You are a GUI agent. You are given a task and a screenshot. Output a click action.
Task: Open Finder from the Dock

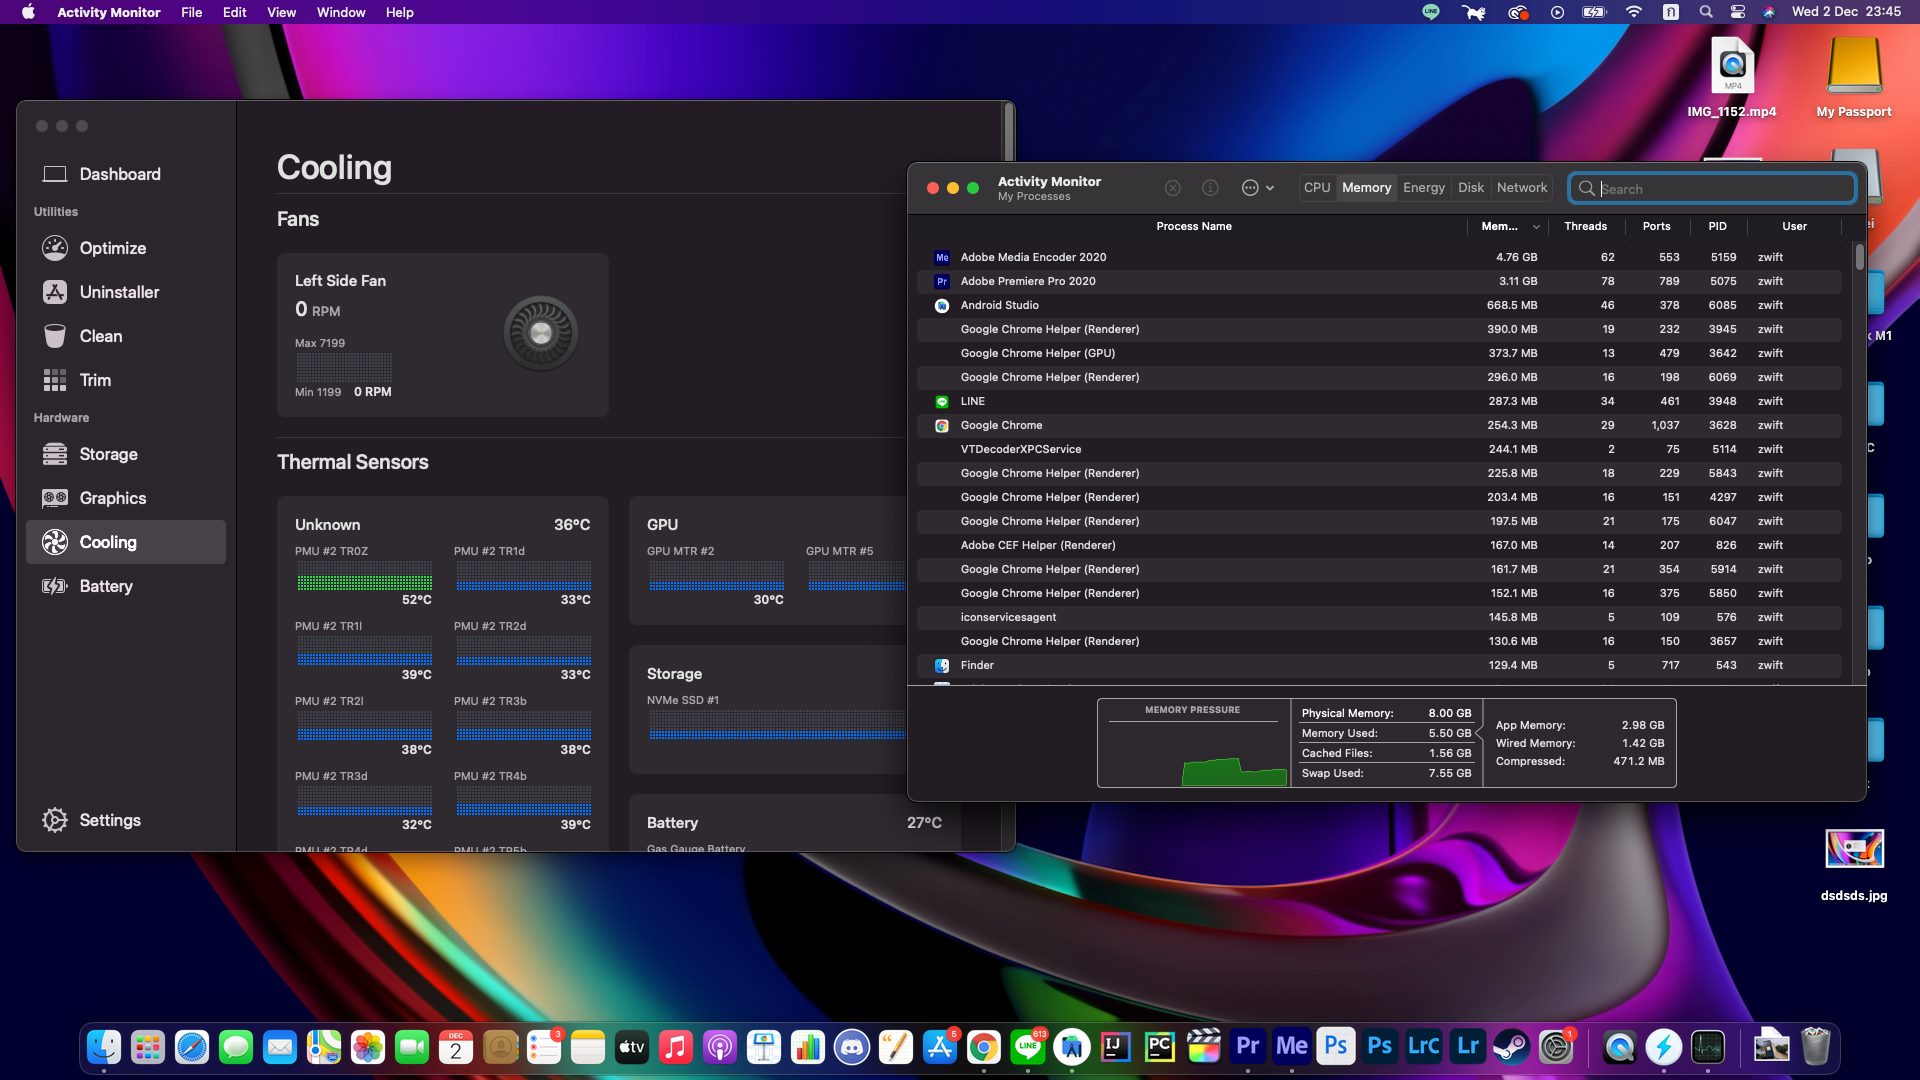pyautogui.click(x=104, y=1047)
